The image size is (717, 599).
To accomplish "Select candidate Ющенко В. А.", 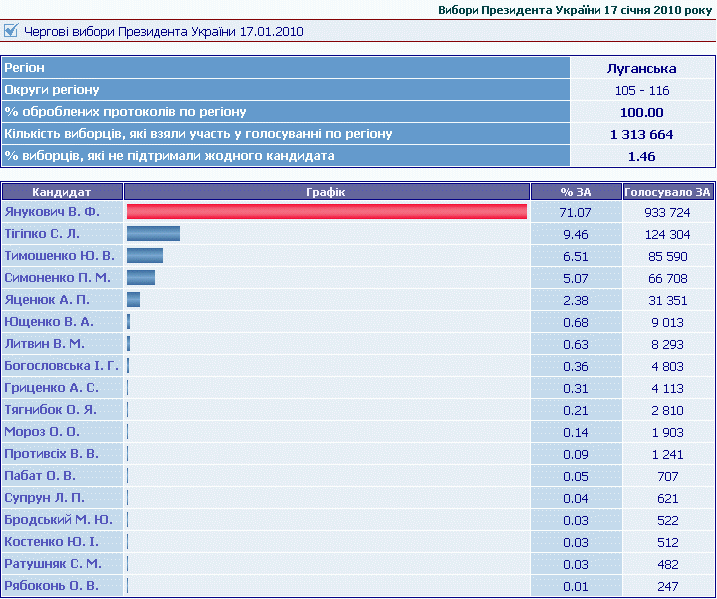I will tap(49, 322).
